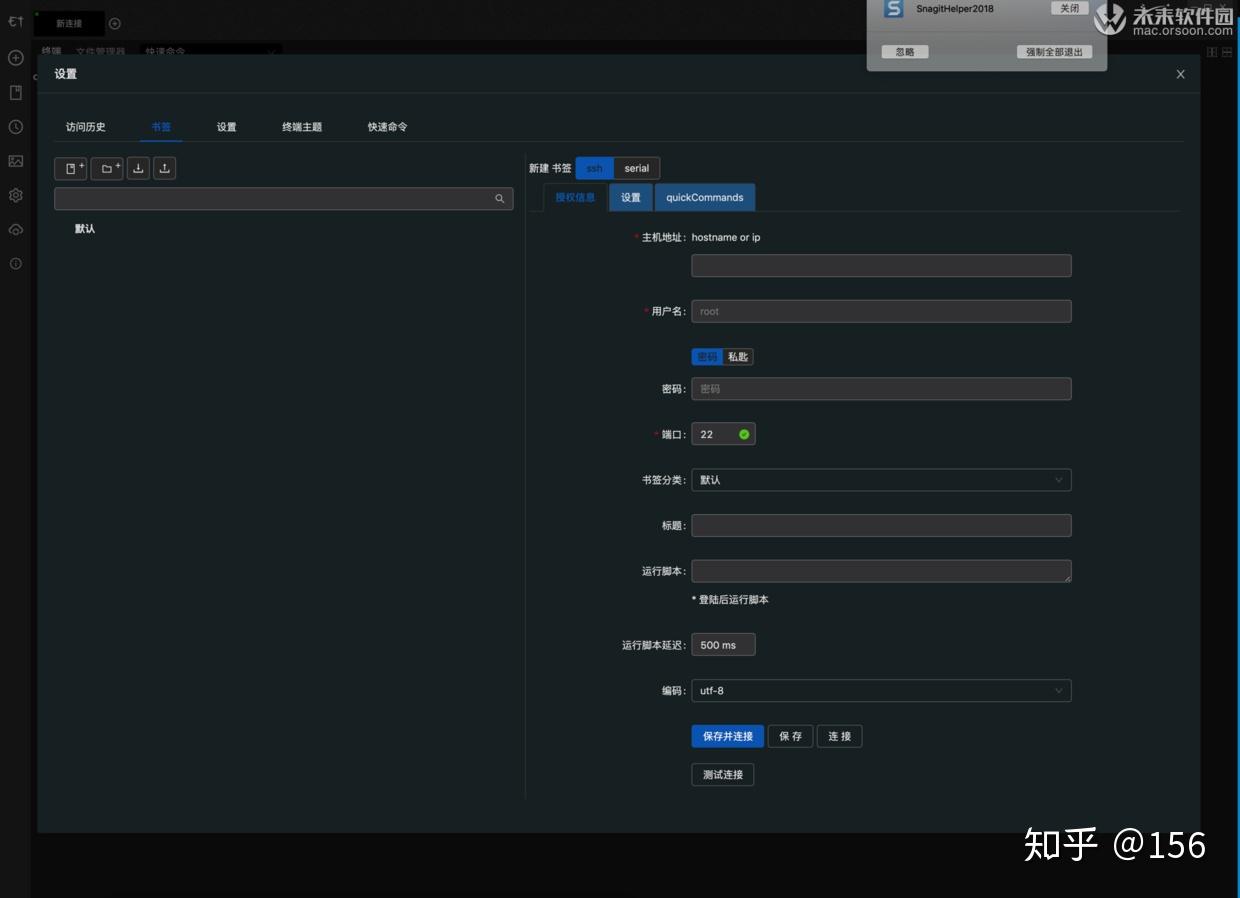Click the new connection plus icon in sidebar
1240x898 pixels.
16,58
